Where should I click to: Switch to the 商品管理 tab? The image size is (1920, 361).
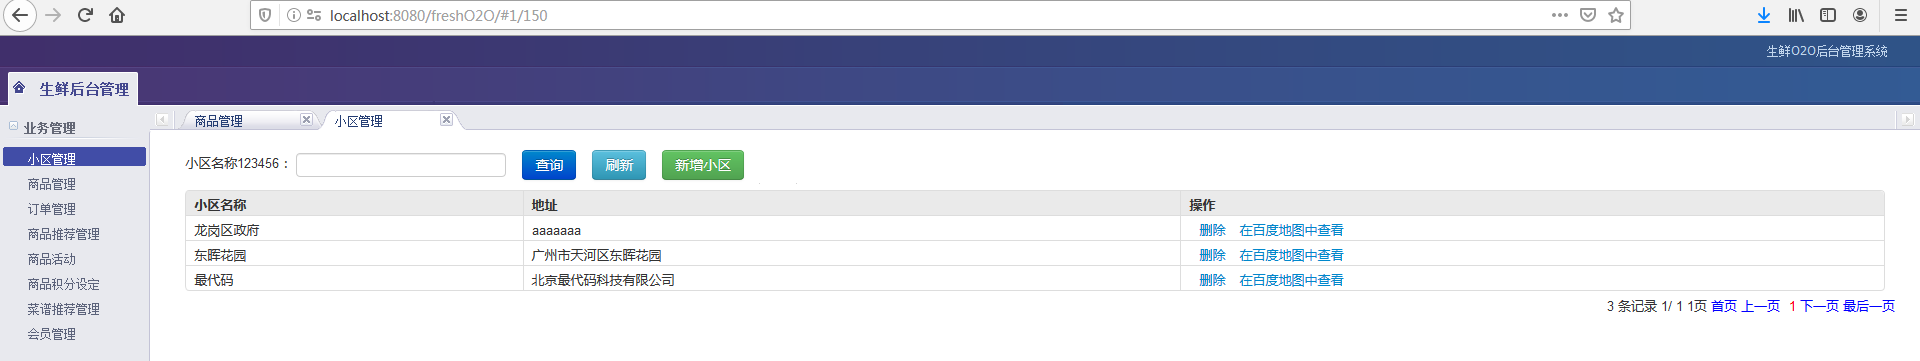click(x=219, y=121)
